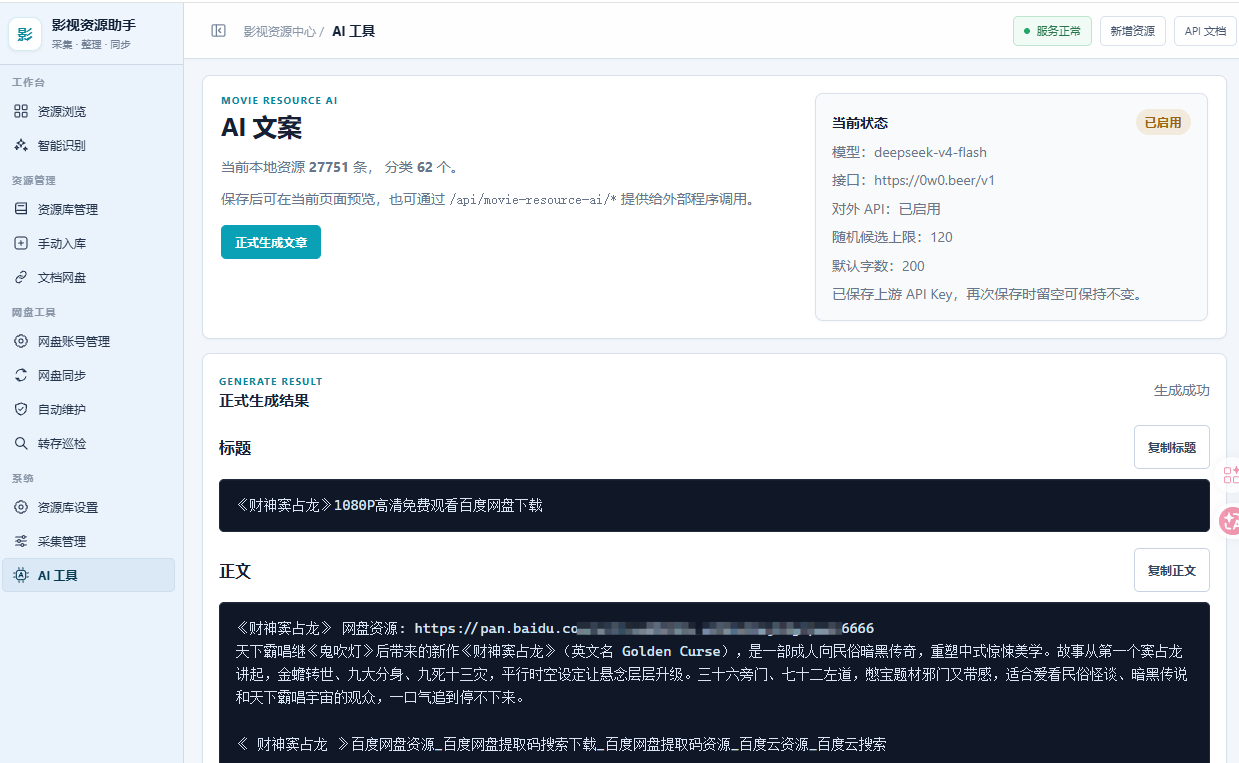Click the 文档网盘 sidebar label
Screen dimensions: 1239x763
coord(62,277)
